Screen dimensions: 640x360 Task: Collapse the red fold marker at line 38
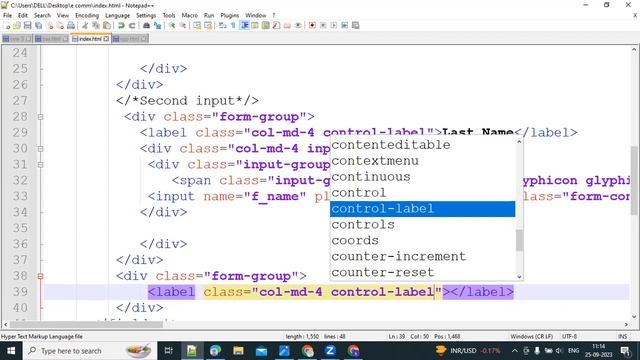click(x=40, y=276)
